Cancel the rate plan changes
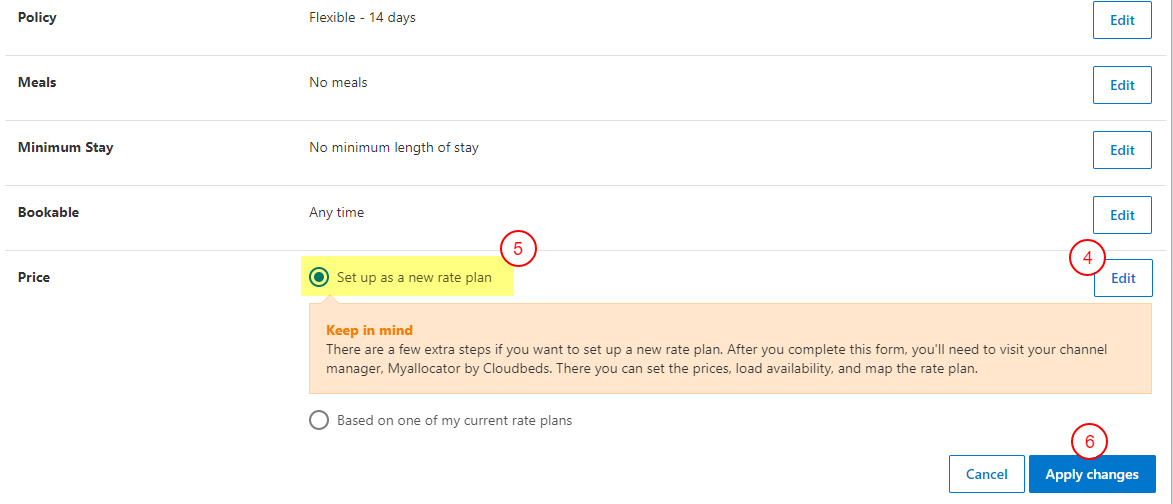The width and height of the screenshot is (1173, 504). (986, 474)
